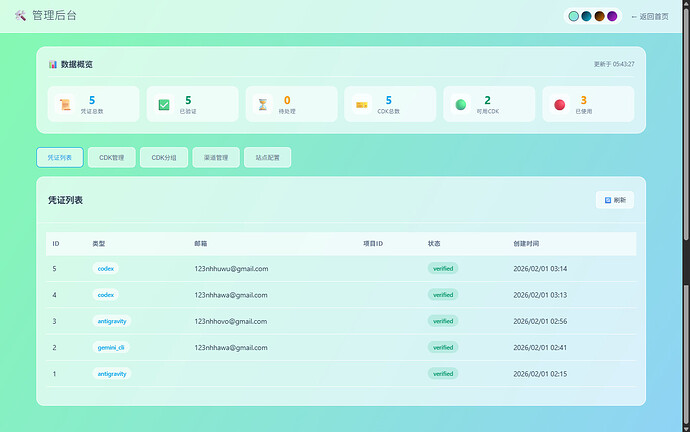This screenshot has height=432, width=690.
Task: Click the 邮箱 column header
Action: (x=201, y=244)
